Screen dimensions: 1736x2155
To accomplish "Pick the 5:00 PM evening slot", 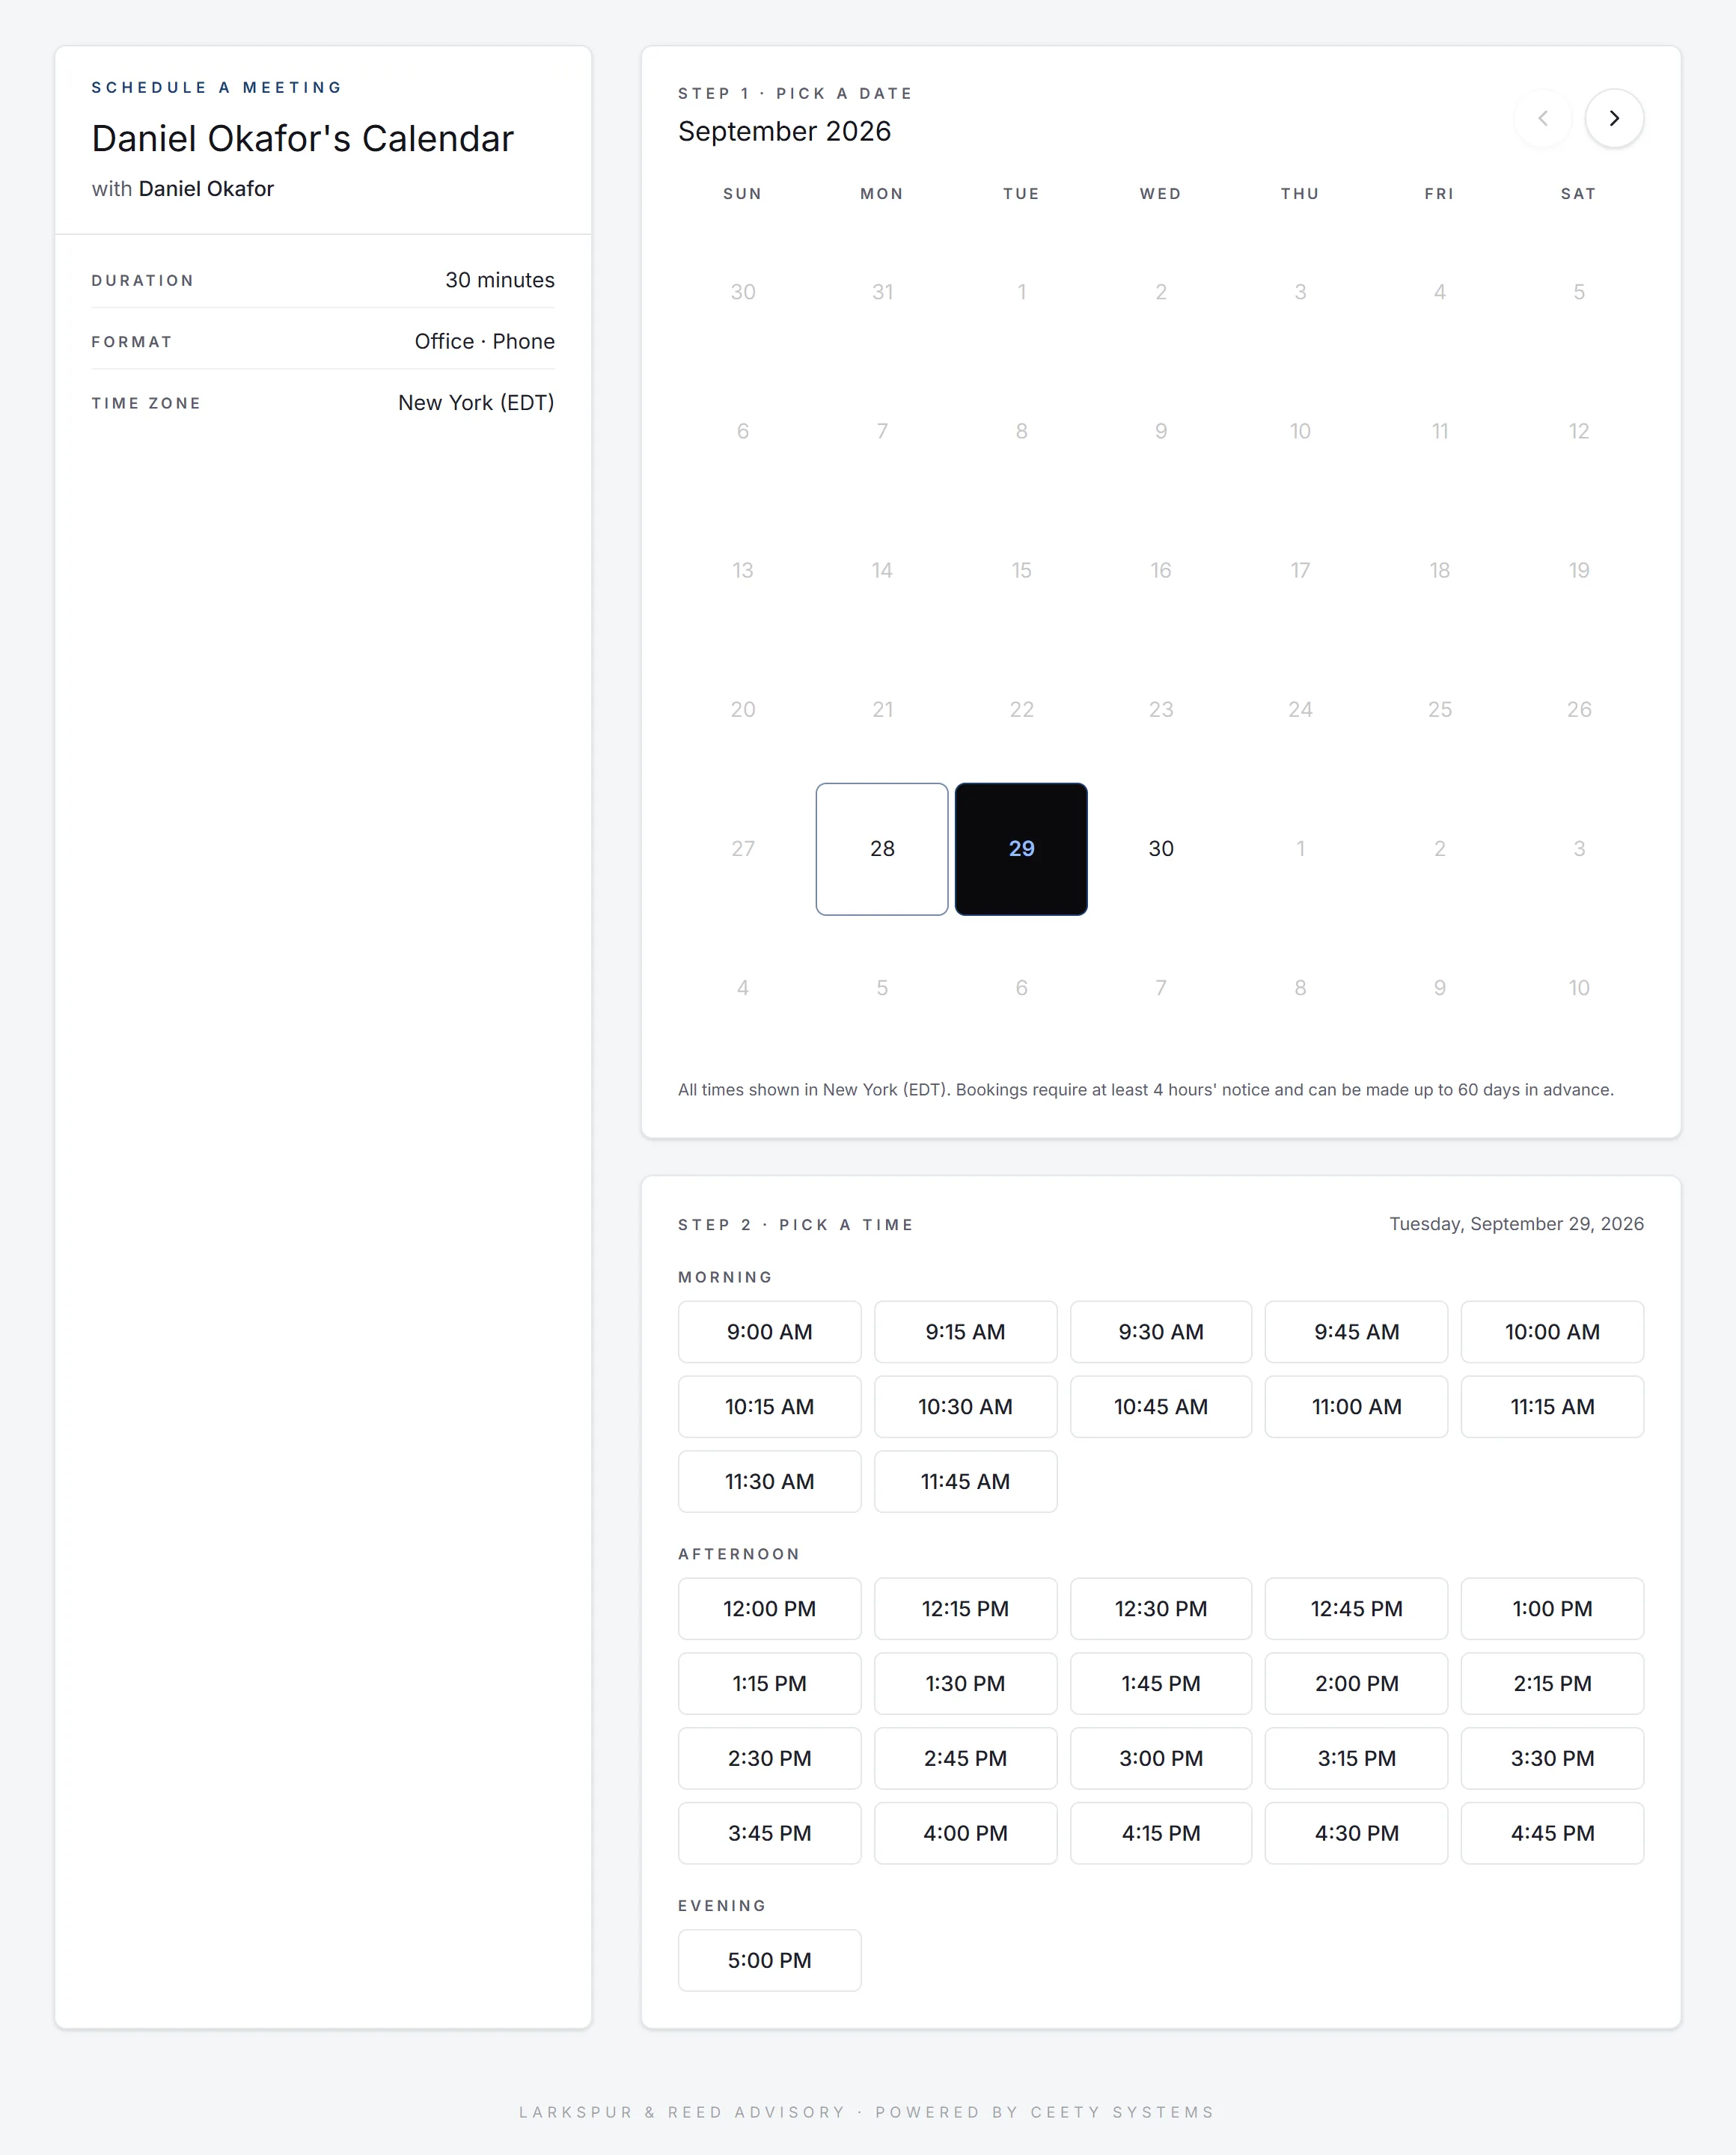I will [x=769, y=1961].
